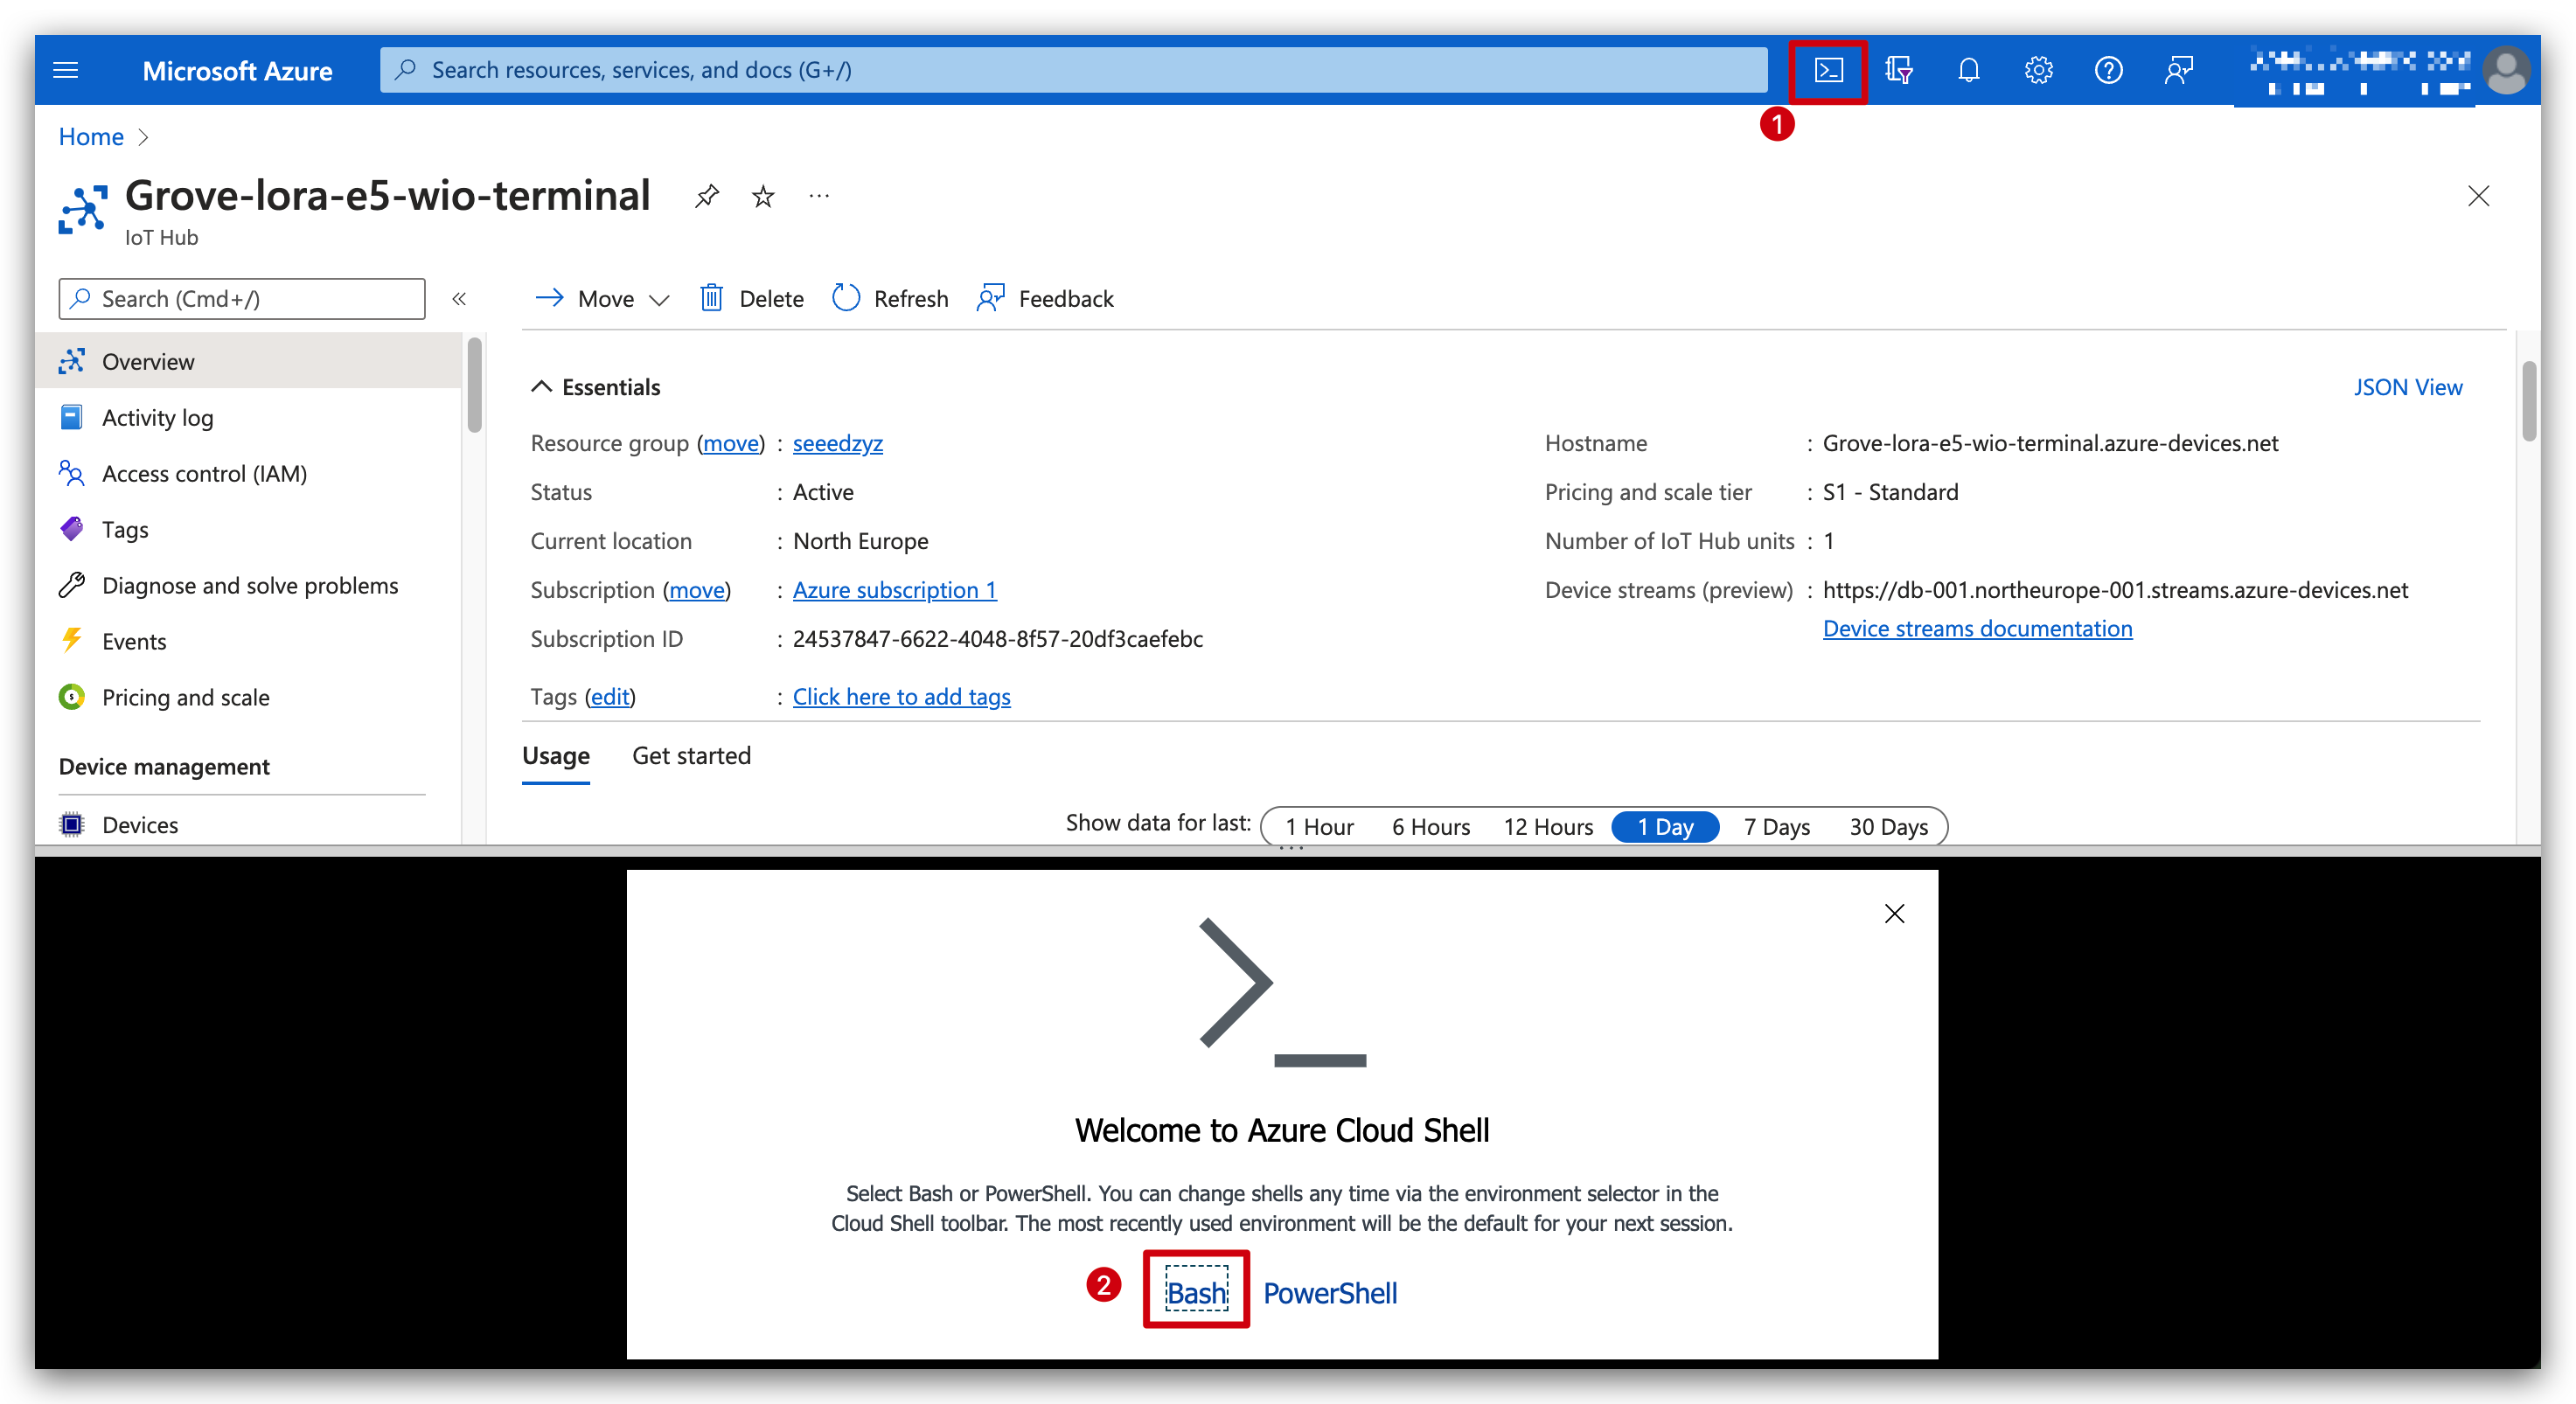Open the hamburger portal menu
Image resolution: width=2576 pixels, height=1404 pixels.
click(x=66, y=70)
